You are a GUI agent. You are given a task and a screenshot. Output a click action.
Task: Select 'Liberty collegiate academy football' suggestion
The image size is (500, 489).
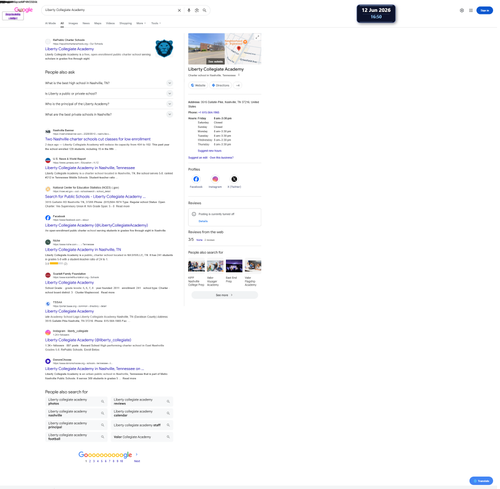tap(76, 437)
